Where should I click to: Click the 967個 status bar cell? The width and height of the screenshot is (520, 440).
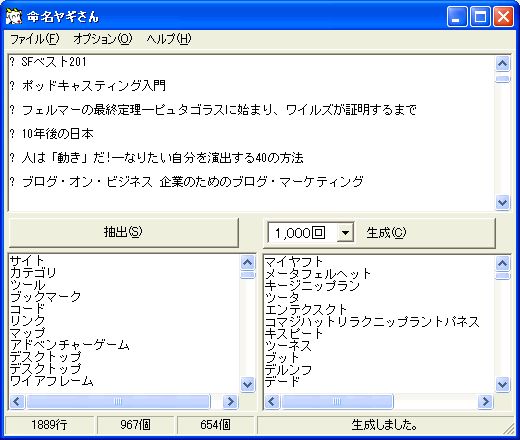point(135,425)
